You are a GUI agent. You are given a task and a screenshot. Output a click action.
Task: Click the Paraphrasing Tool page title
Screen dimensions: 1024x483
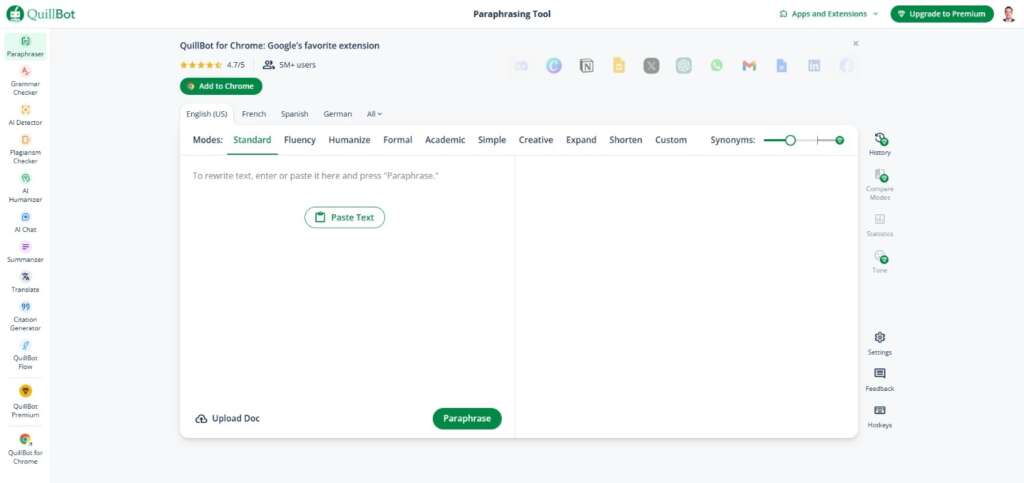coord(512,14)
